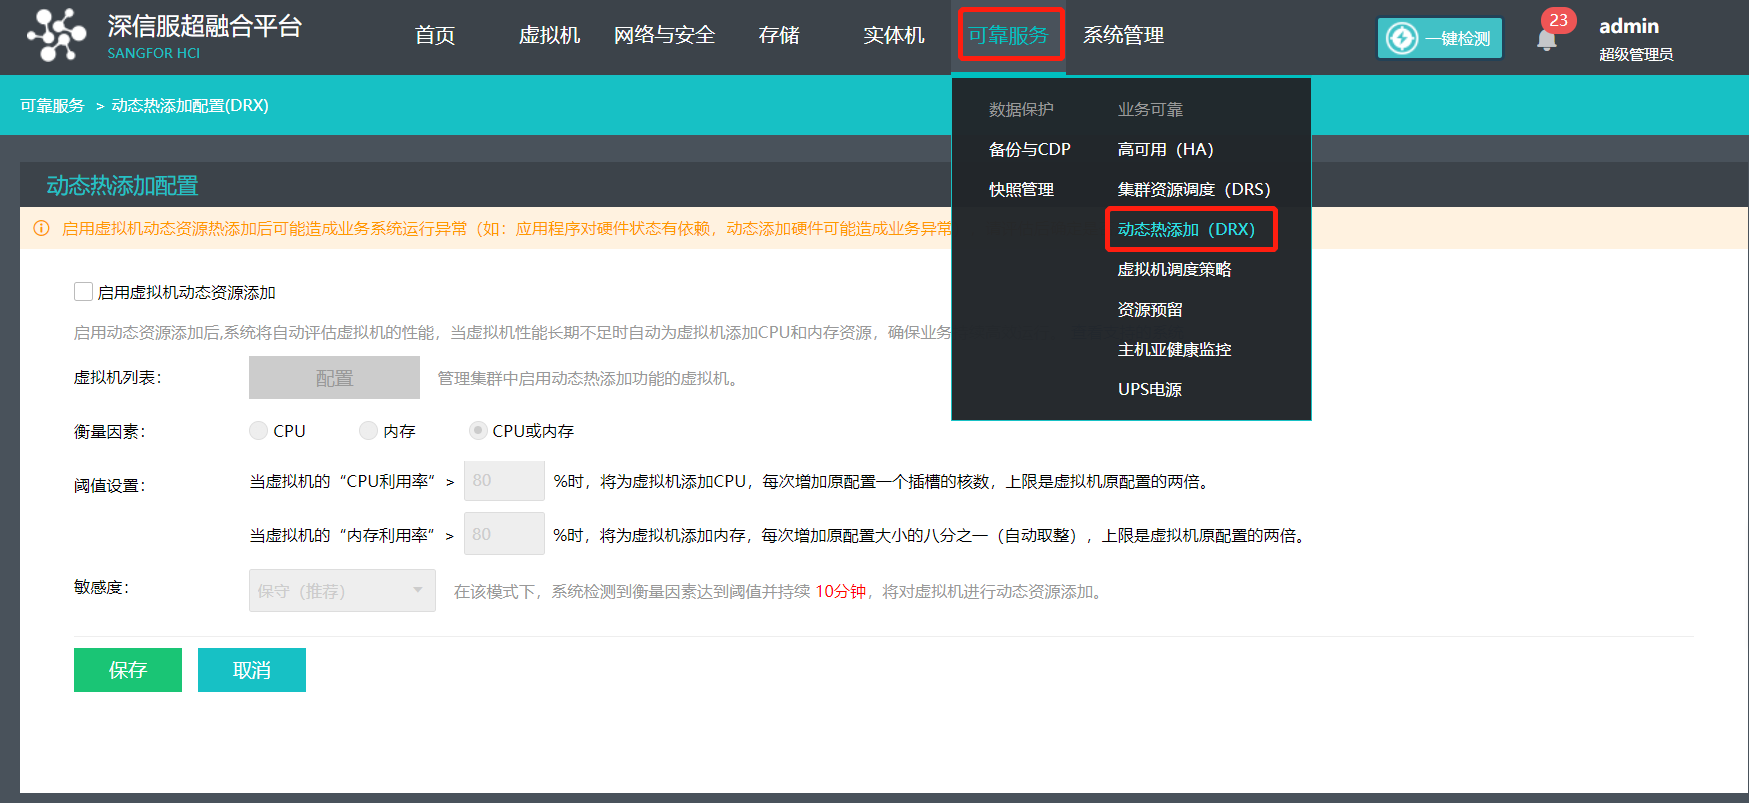Viewport: 1749px width, 803px height.
Task: Open the 可靠服务 menu
Action: (1008, 35)
